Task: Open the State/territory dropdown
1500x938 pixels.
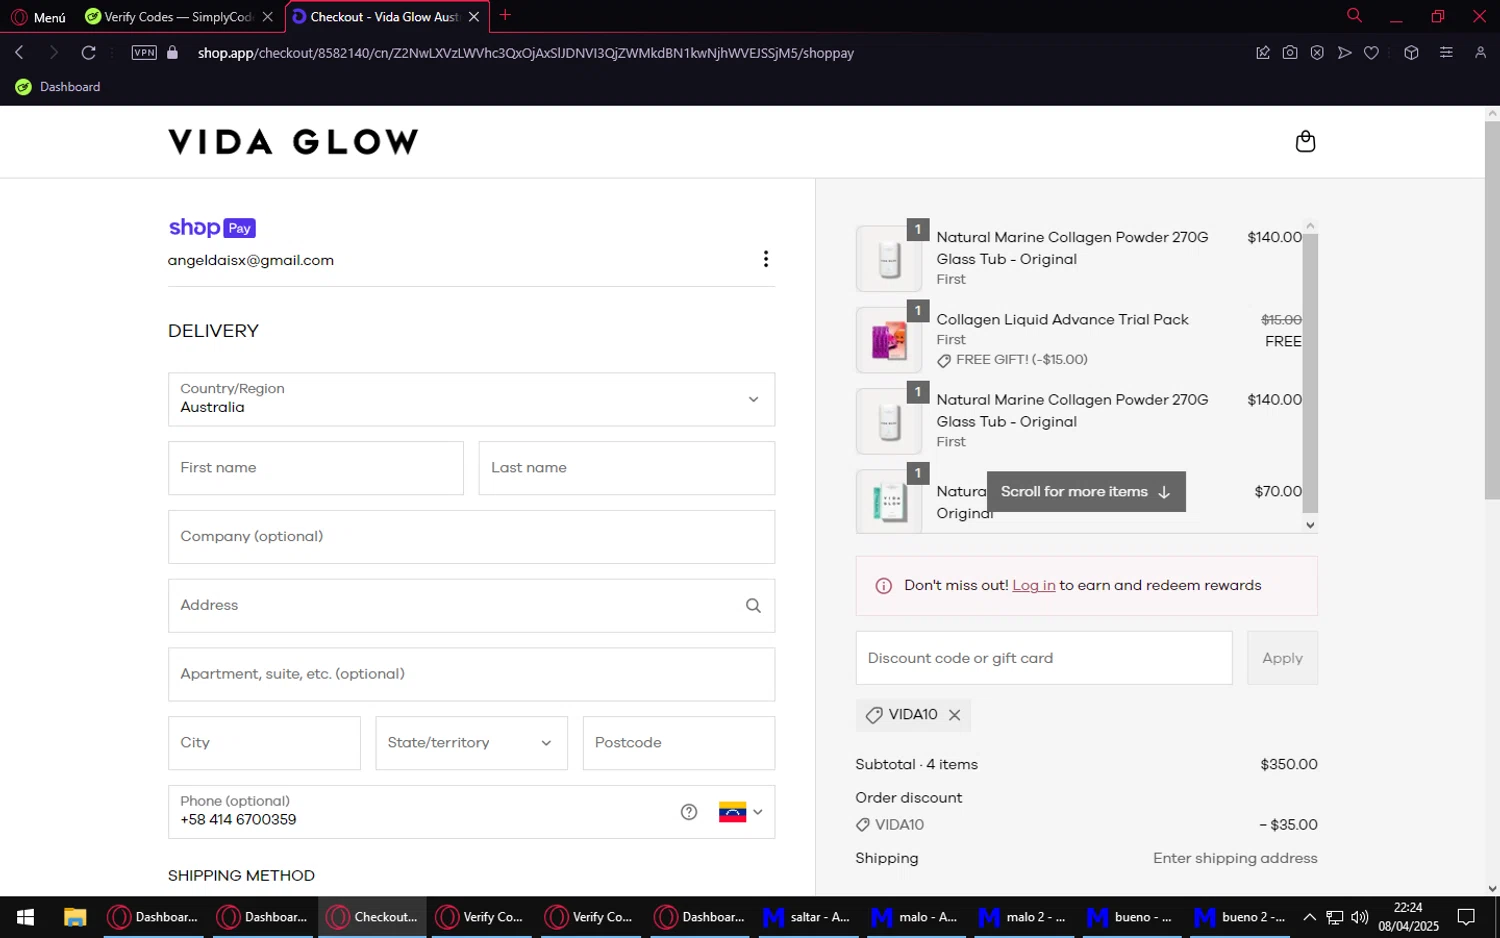Action: 471,743
